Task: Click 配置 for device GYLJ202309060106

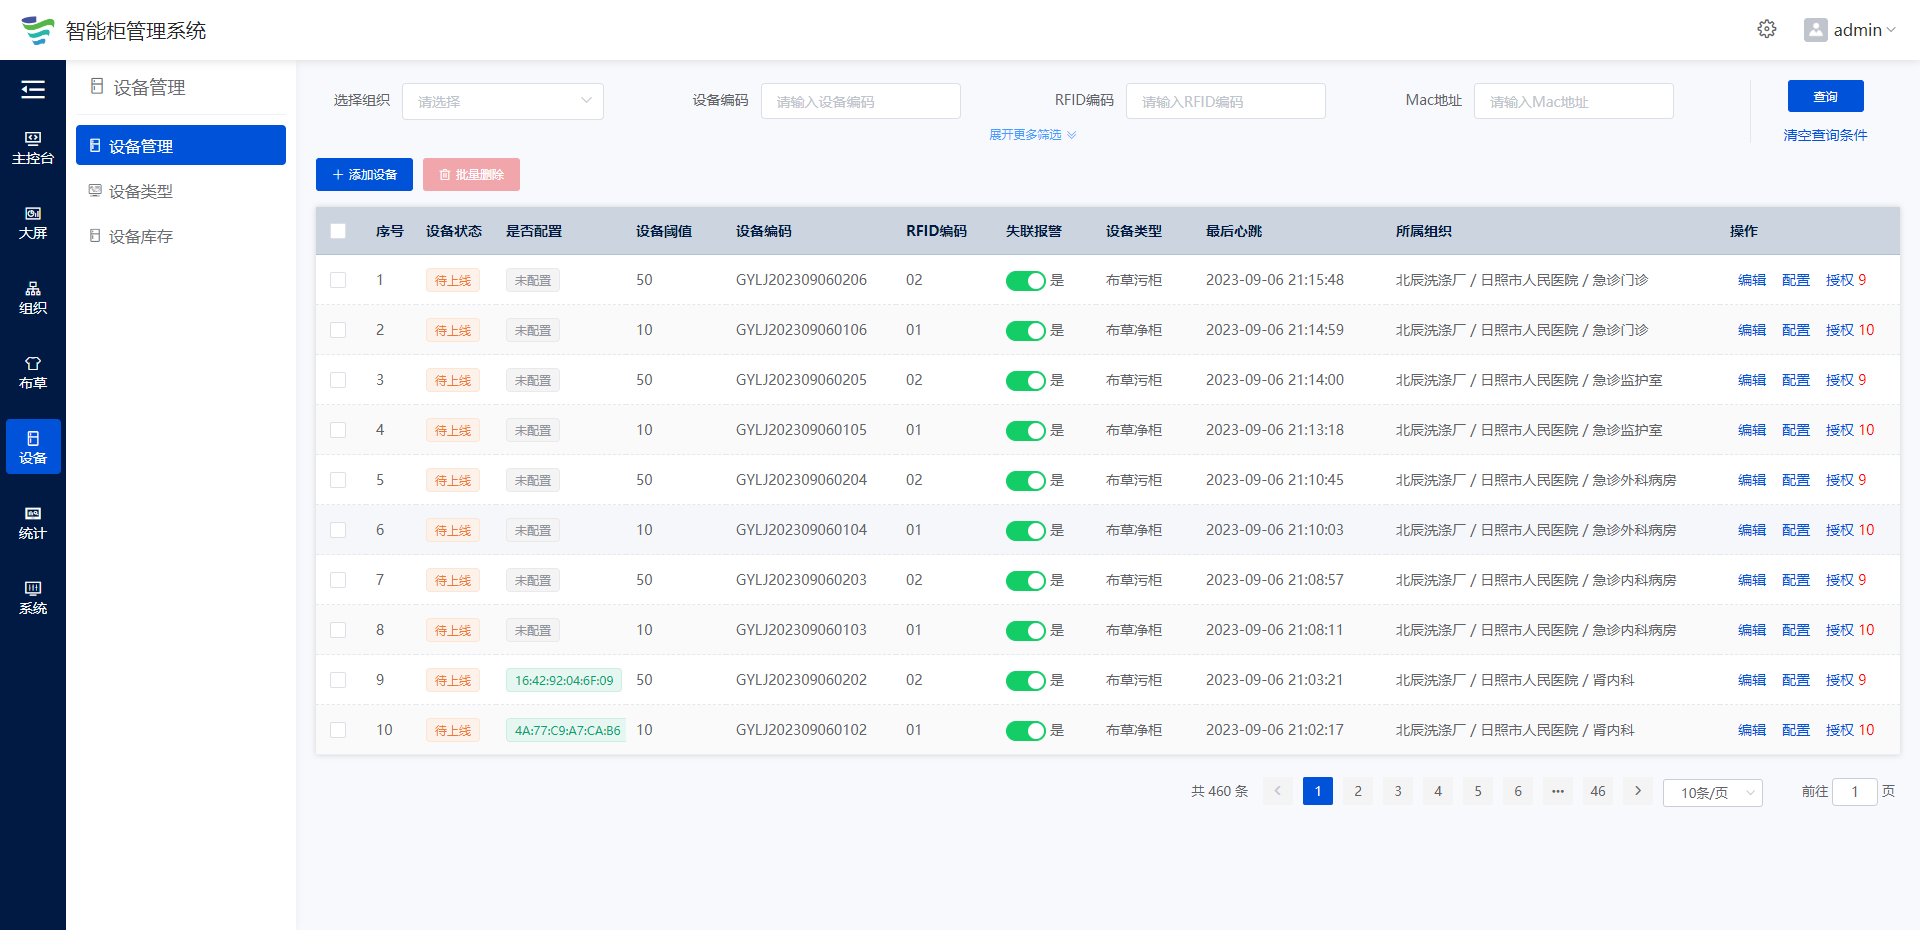Action: pos(1796,330)
